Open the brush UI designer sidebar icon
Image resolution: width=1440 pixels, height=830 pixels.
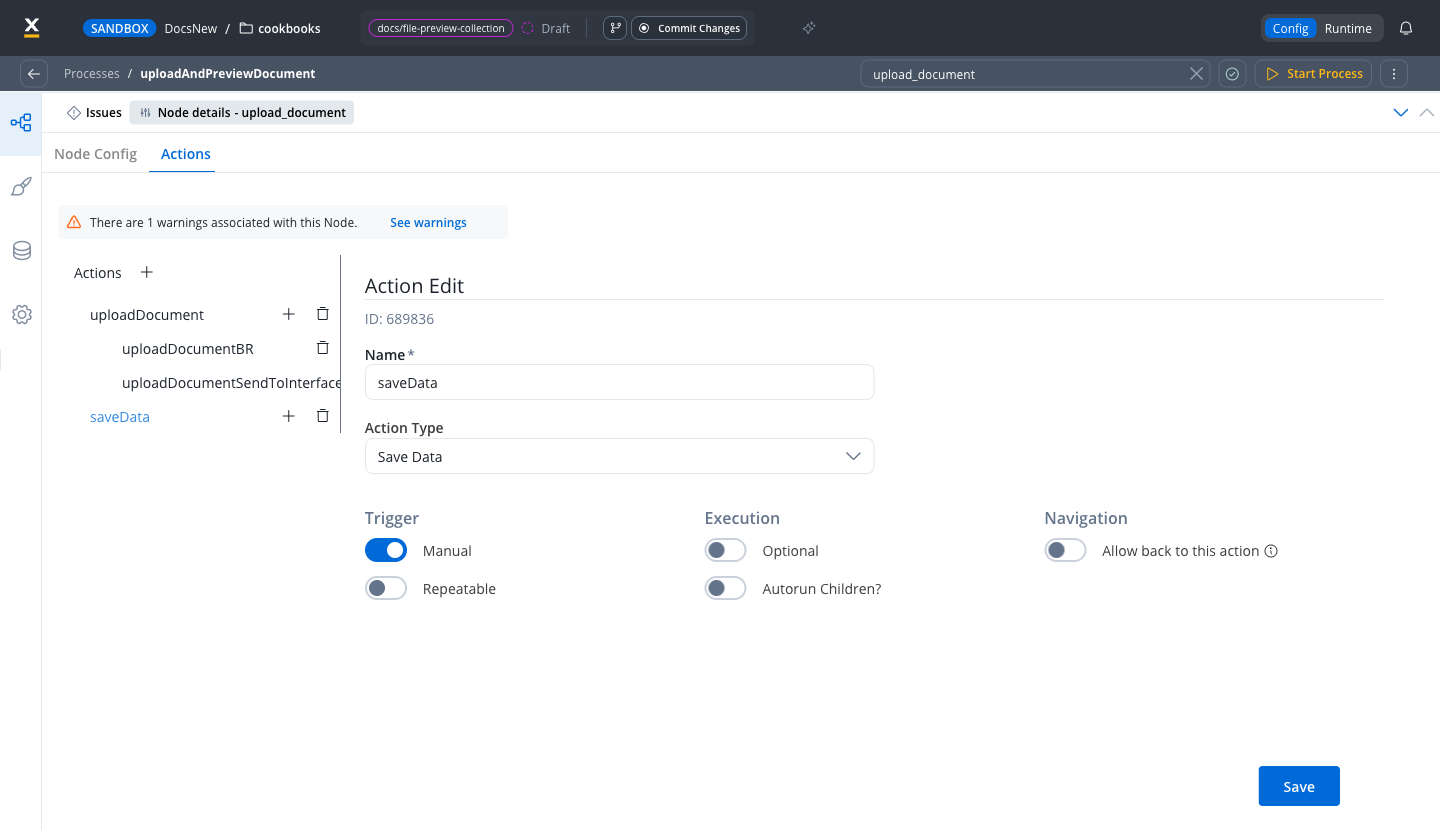click(21, 187)
